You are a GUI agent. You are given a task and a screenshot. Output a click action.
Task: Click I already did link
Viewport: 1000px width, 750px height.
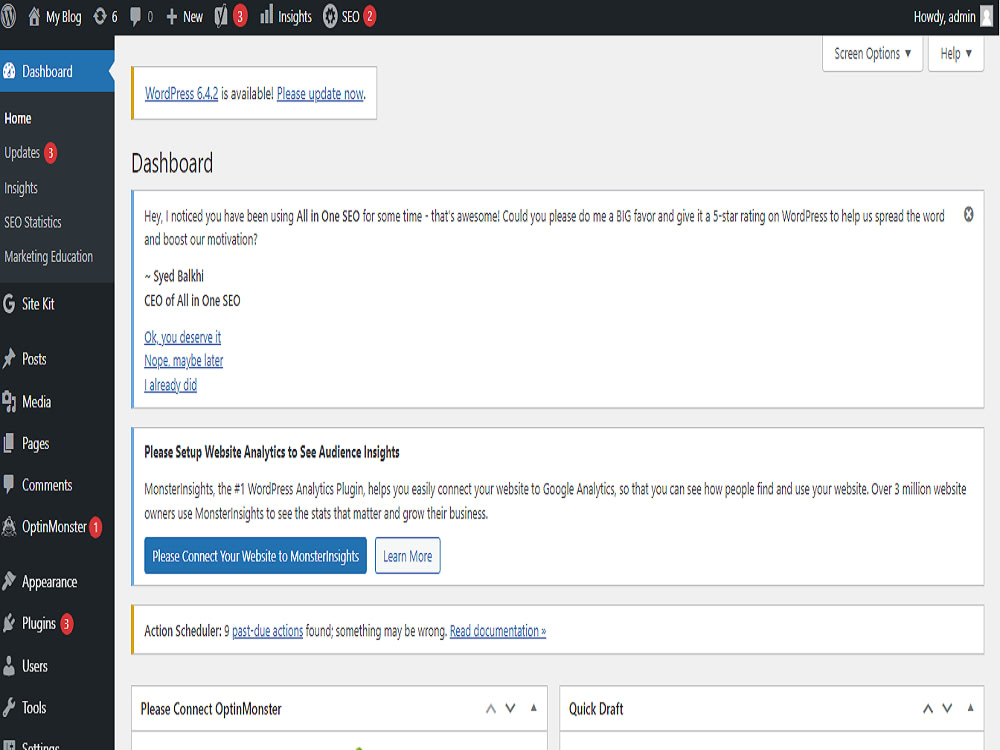pos(170,385)
